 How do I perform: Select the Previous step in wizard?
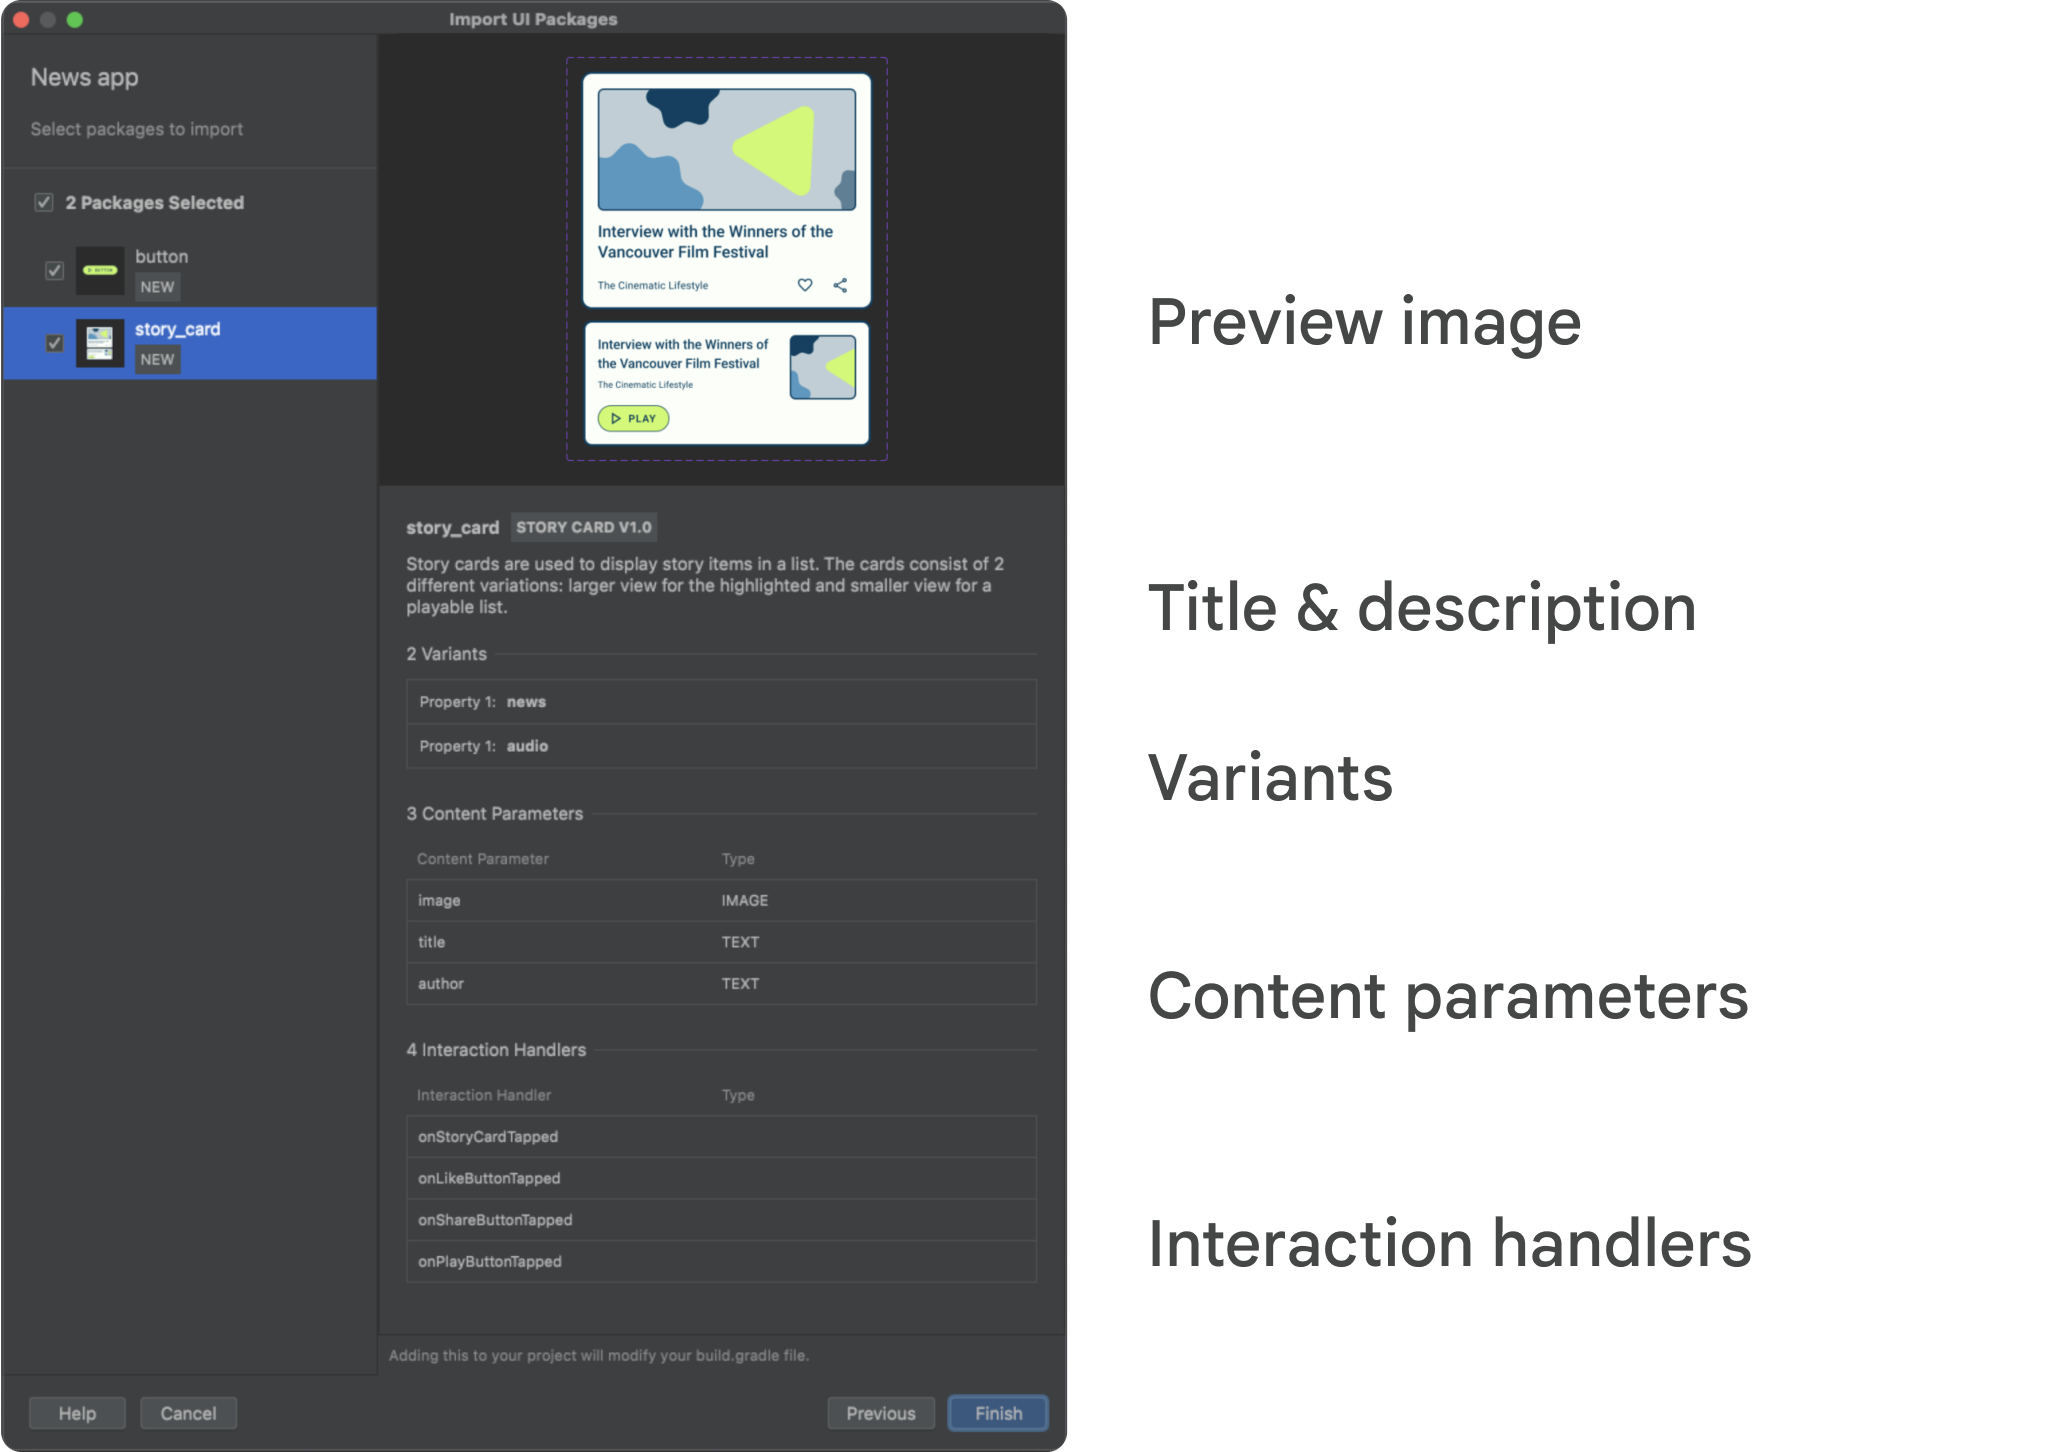878,1410
